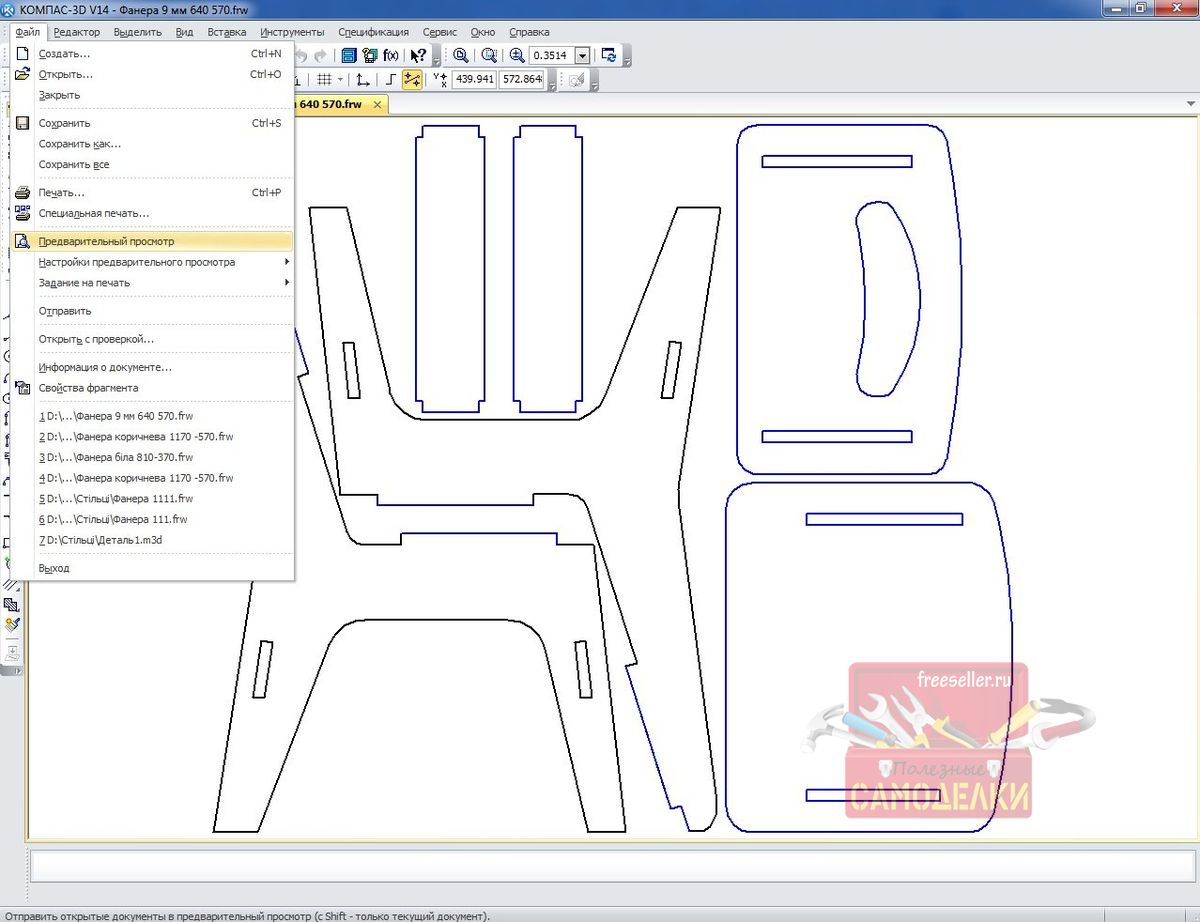This screenshot has height=922, width=1200.
Task: Click the local coordinate system icon
Action: click(x=362, y=80)
